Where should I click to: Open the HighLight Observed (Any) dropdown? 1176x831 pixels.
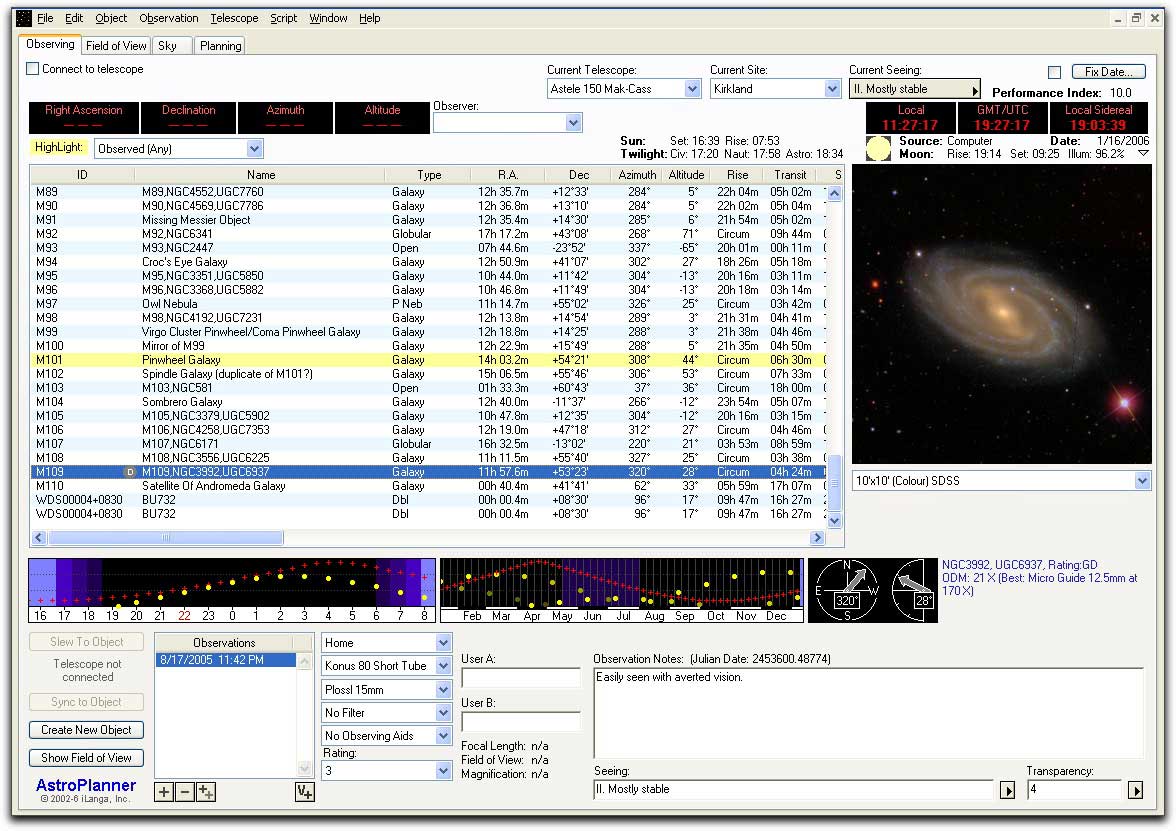coord(254,149)
